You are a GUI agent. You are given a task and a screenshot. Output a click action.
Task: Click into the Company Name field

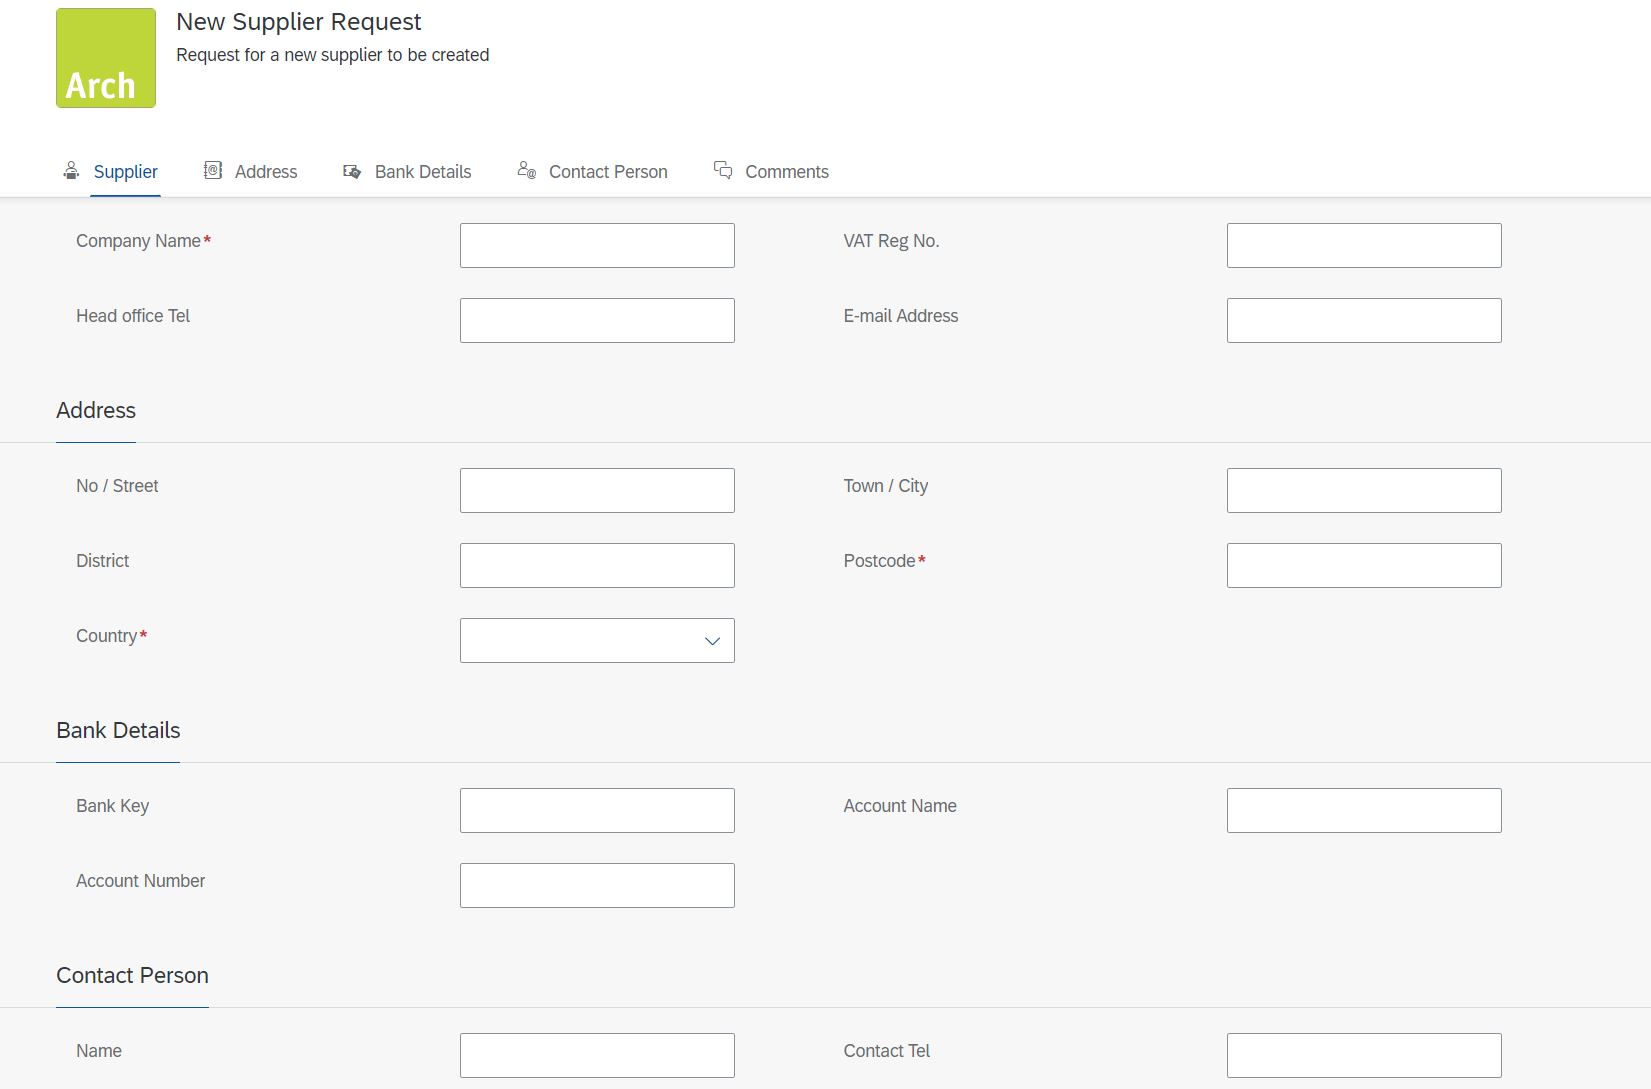[x=597, y=245]
